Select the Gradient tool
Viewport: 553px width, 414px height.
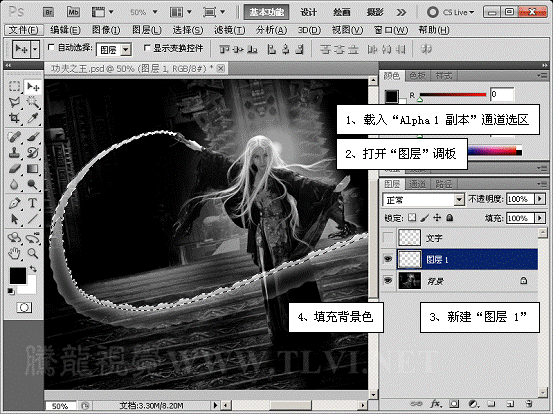(33, 169)
